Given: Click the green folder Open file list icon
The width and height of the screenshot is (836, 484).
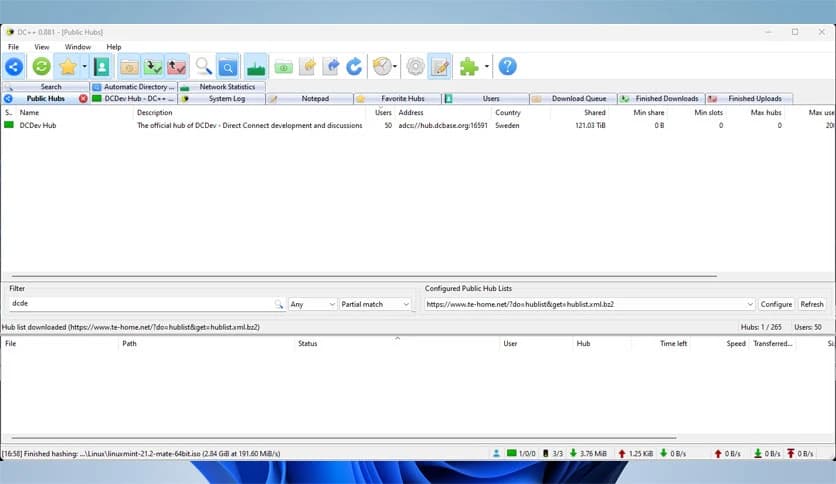Looking at the screenshot, I should (x=284, y=67).
